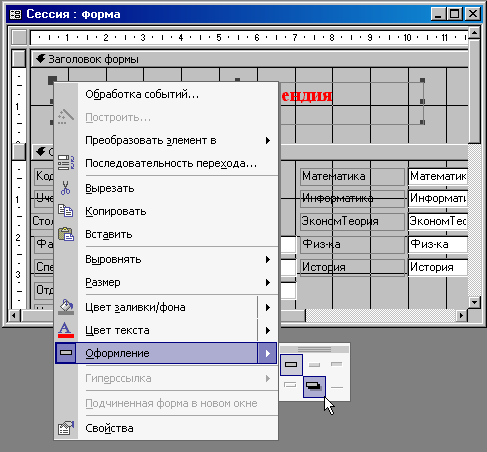Maximize the Сессия : форма window
The image size is (487, 452).
coord(455,14)
